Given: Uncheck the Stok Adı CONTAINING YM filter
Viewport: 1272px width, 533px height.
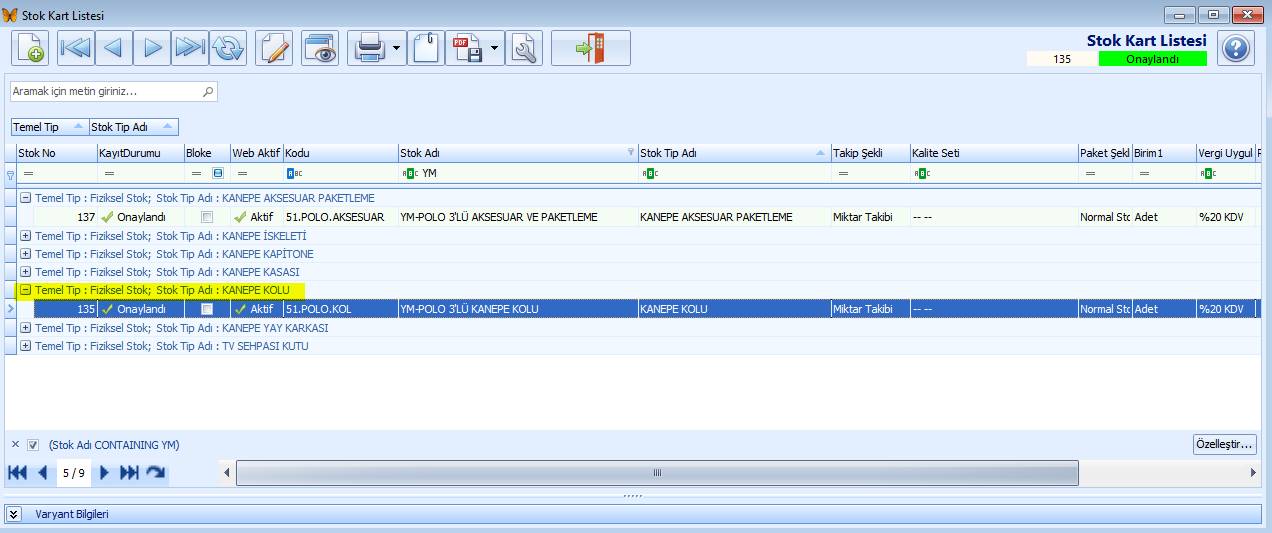Looking at the screenshot, I should (33, 445).
